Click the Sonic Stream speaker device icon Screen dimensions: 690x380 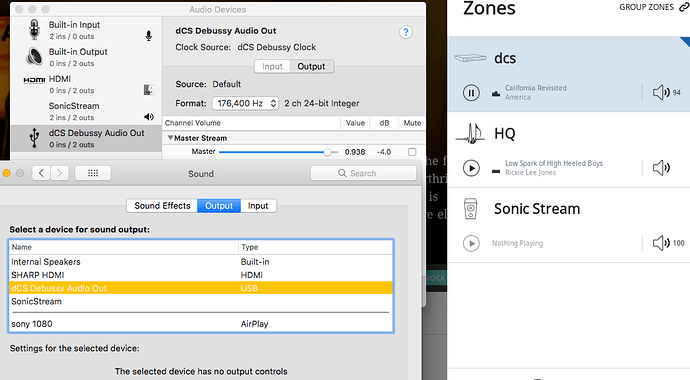click(470, 208)
